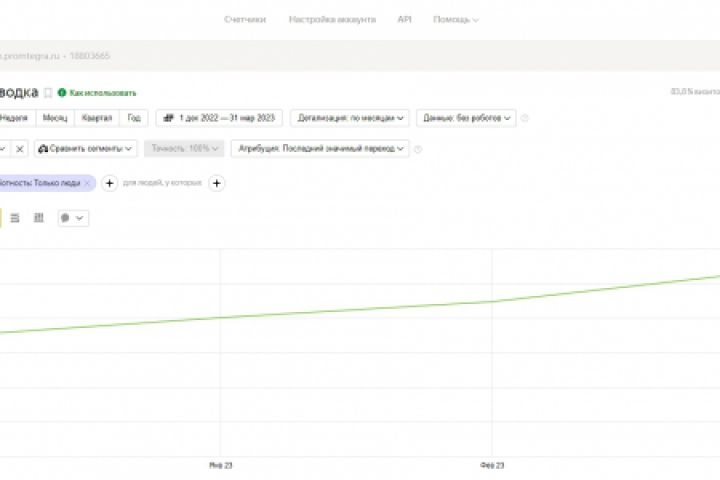Expand the Данные: без роботов dropdown

tap(466, 118)
